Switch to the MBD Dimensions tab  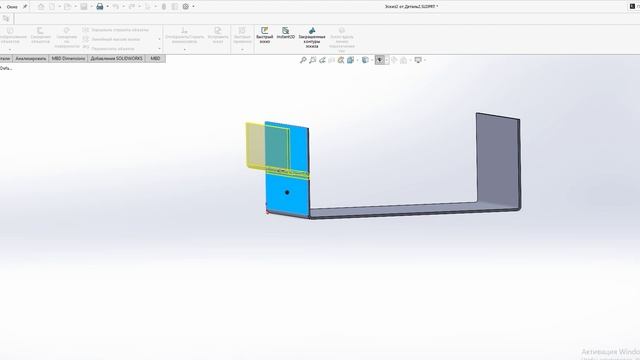pos(69,58)
